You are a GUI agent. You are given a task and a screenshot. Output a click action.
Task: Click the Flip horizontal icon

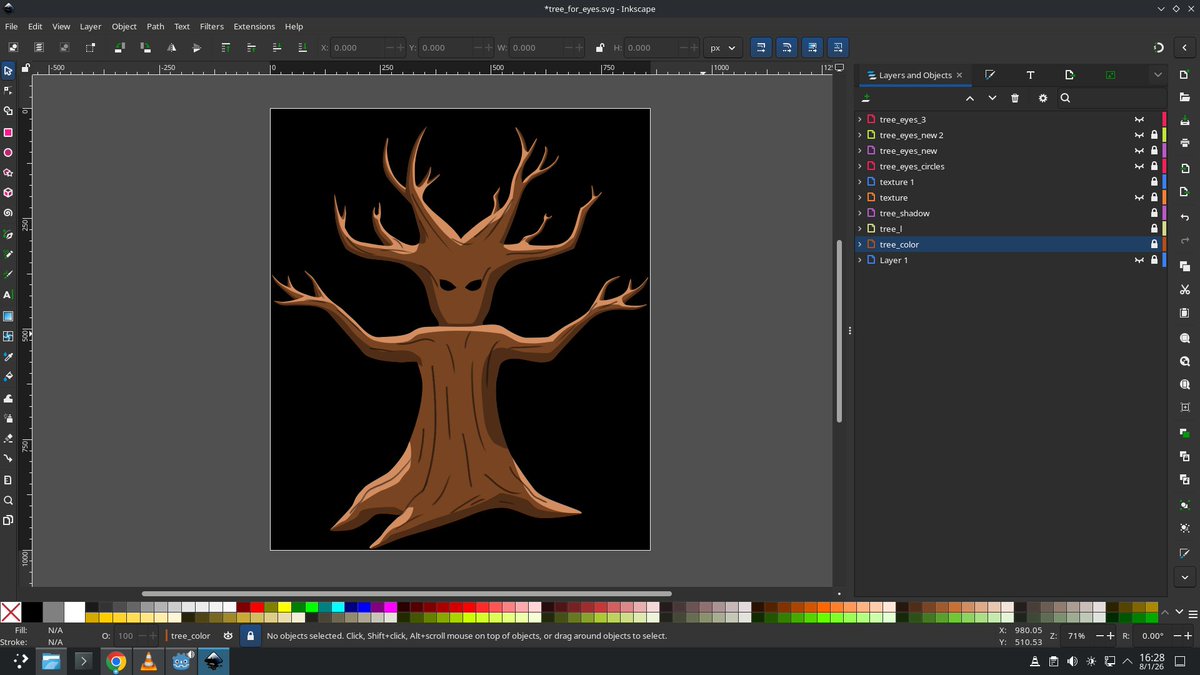coord(172,47)
